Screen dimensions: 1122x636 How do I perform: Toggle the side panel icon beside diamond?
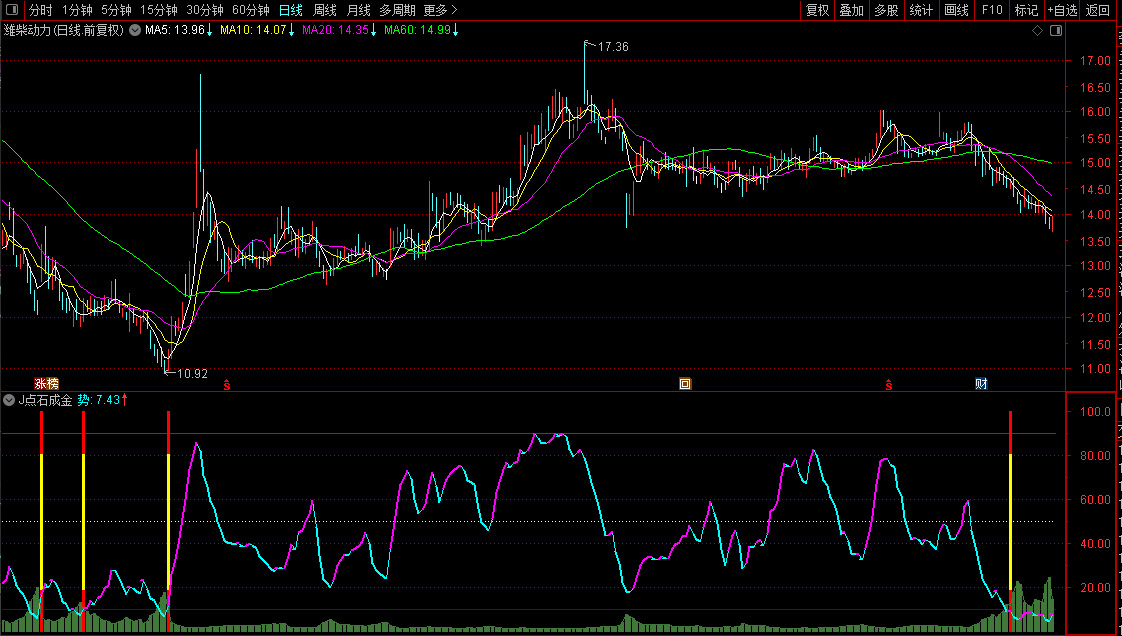coord(1054,31)
